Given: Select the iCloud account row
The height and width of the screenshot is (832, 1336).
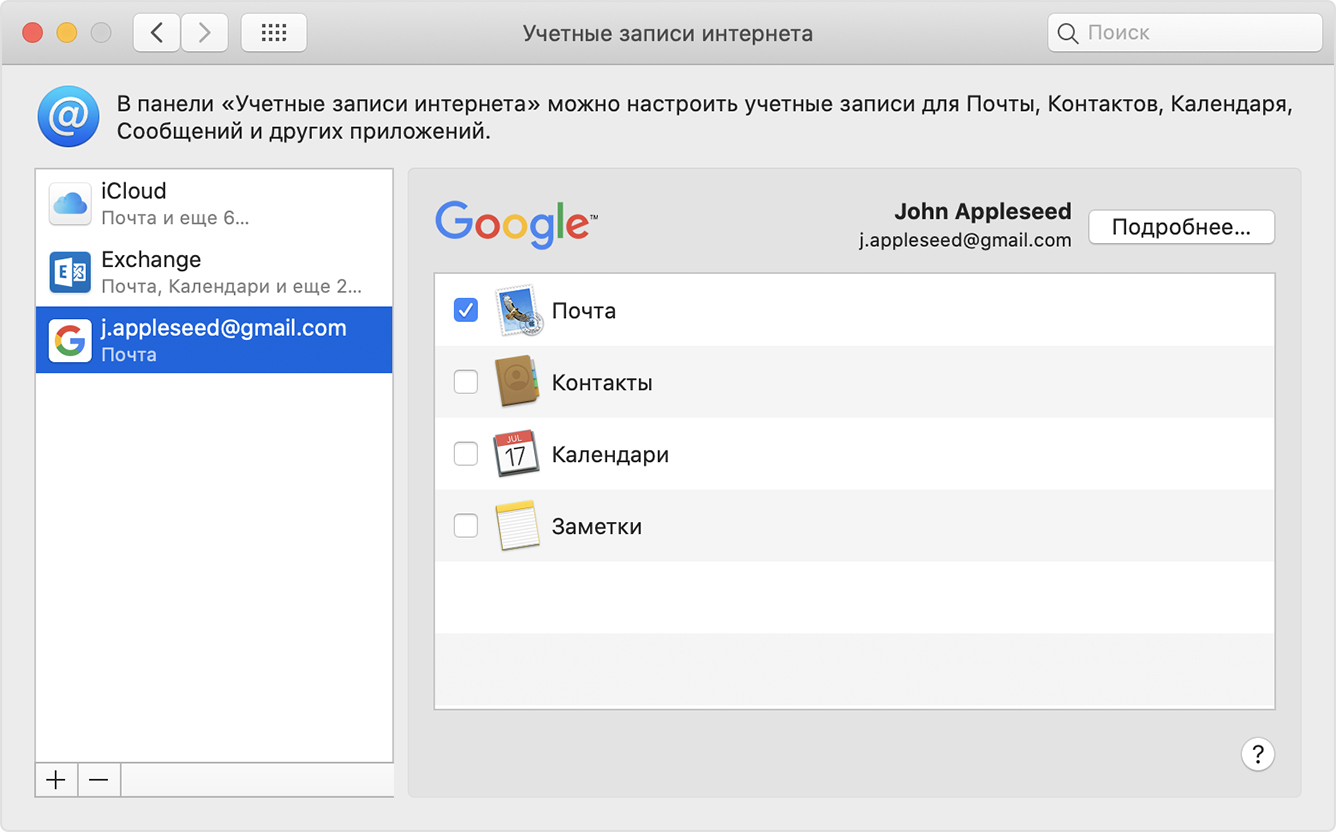Looking at the screenshot, I should (x=214, y=203).
